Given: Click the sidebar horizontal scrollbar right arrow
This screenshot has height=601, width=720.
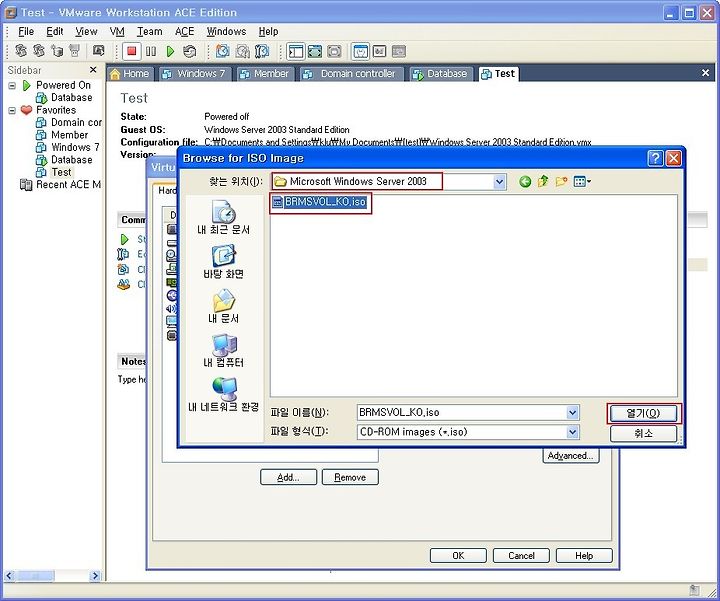Looking at the screenshot, I should (x=95, y=575).
